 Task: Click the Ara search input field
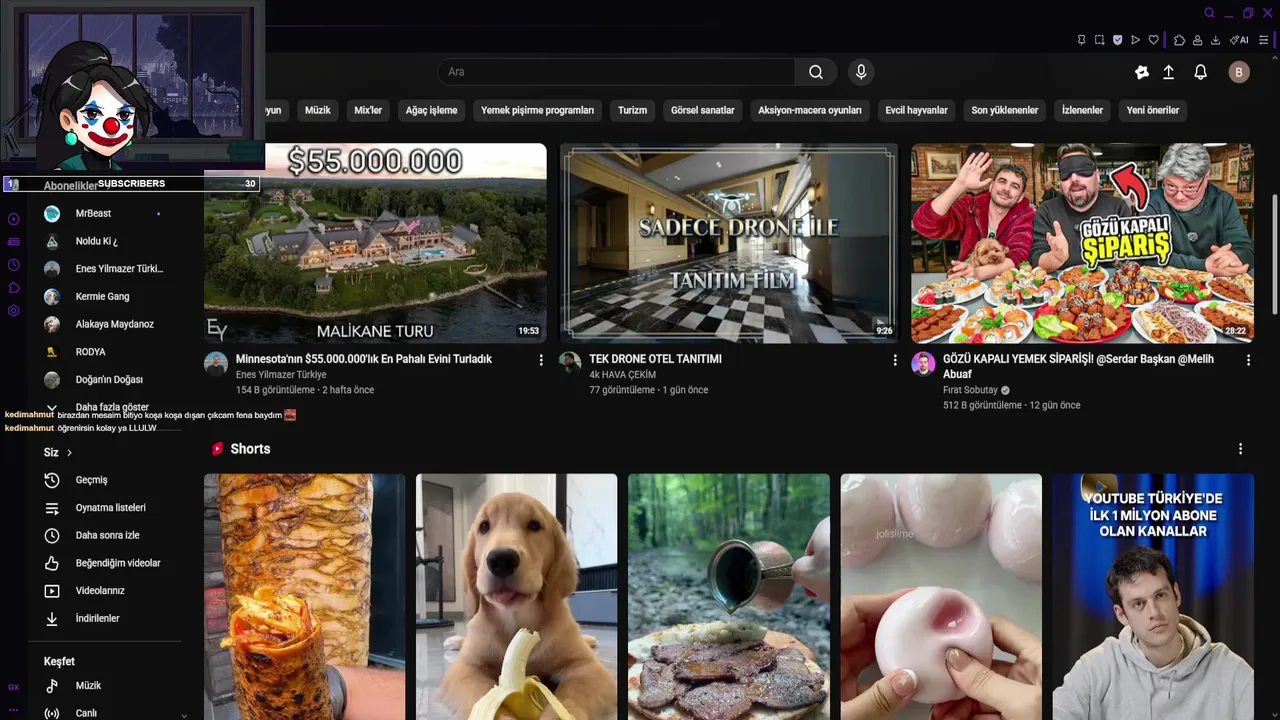[616, 72]
